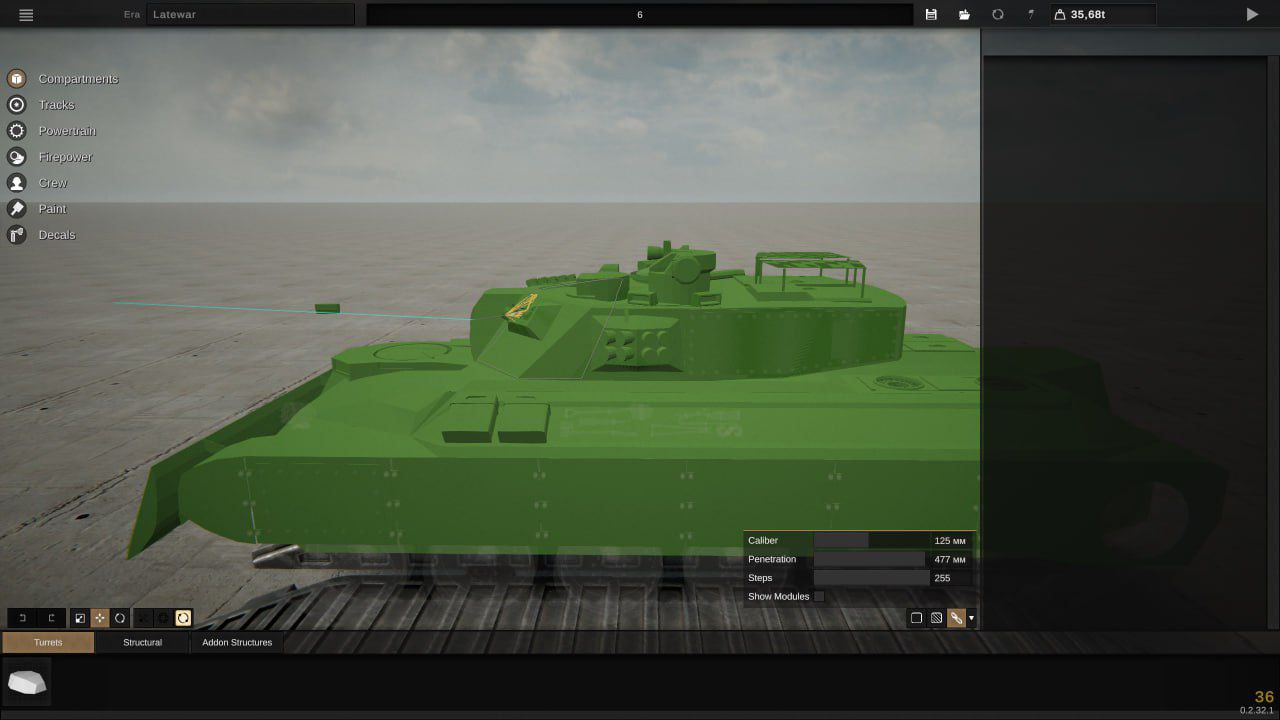Select the scale gizmo tool
The width and height of the screenshot is (1280, 720).
pos(80,618)
